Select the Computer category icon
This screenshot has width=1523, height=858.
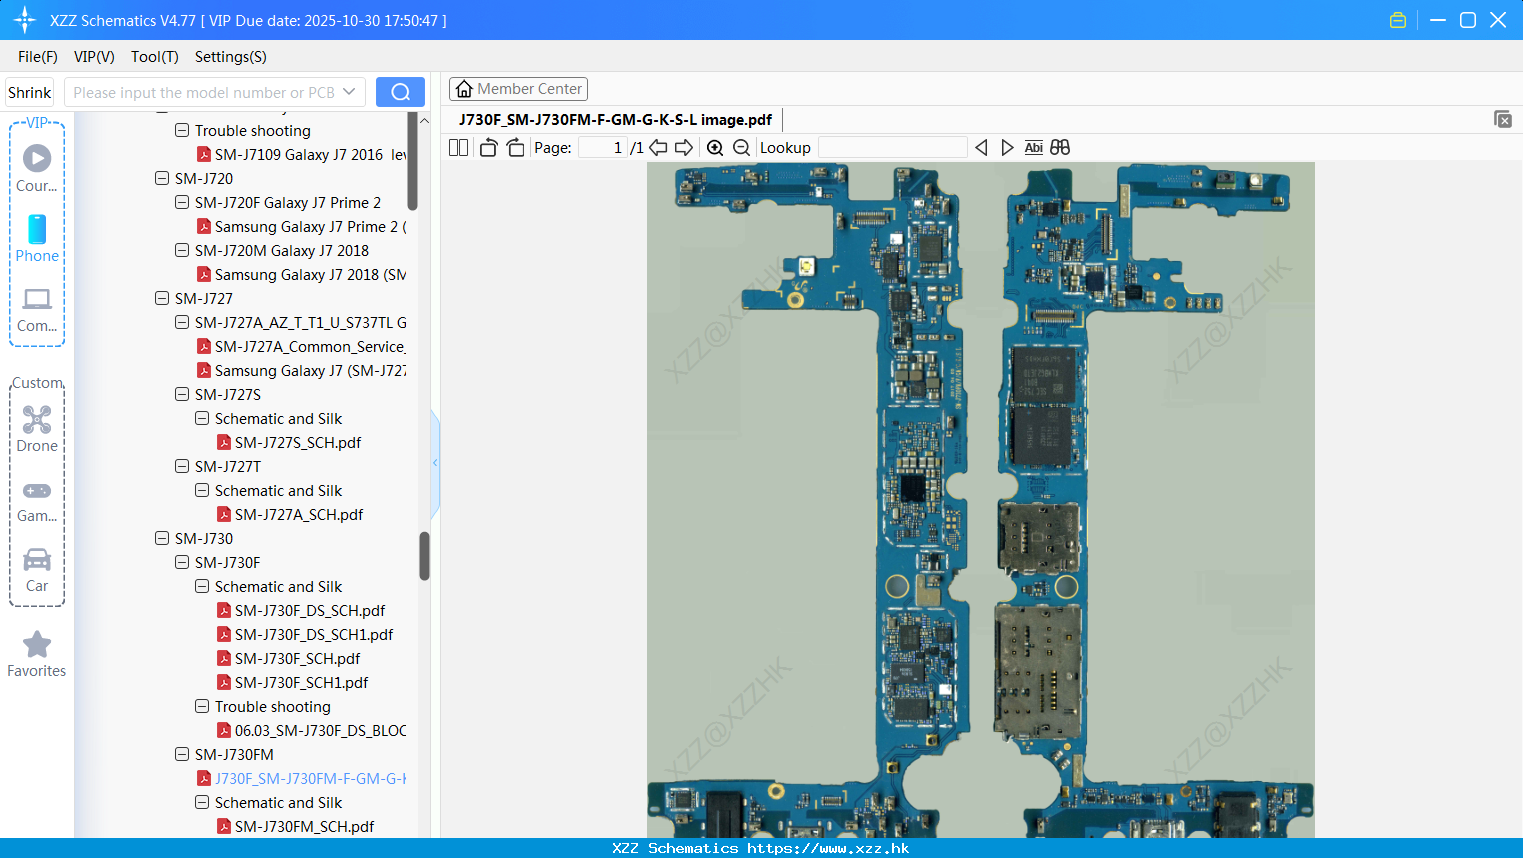[37, 299]
